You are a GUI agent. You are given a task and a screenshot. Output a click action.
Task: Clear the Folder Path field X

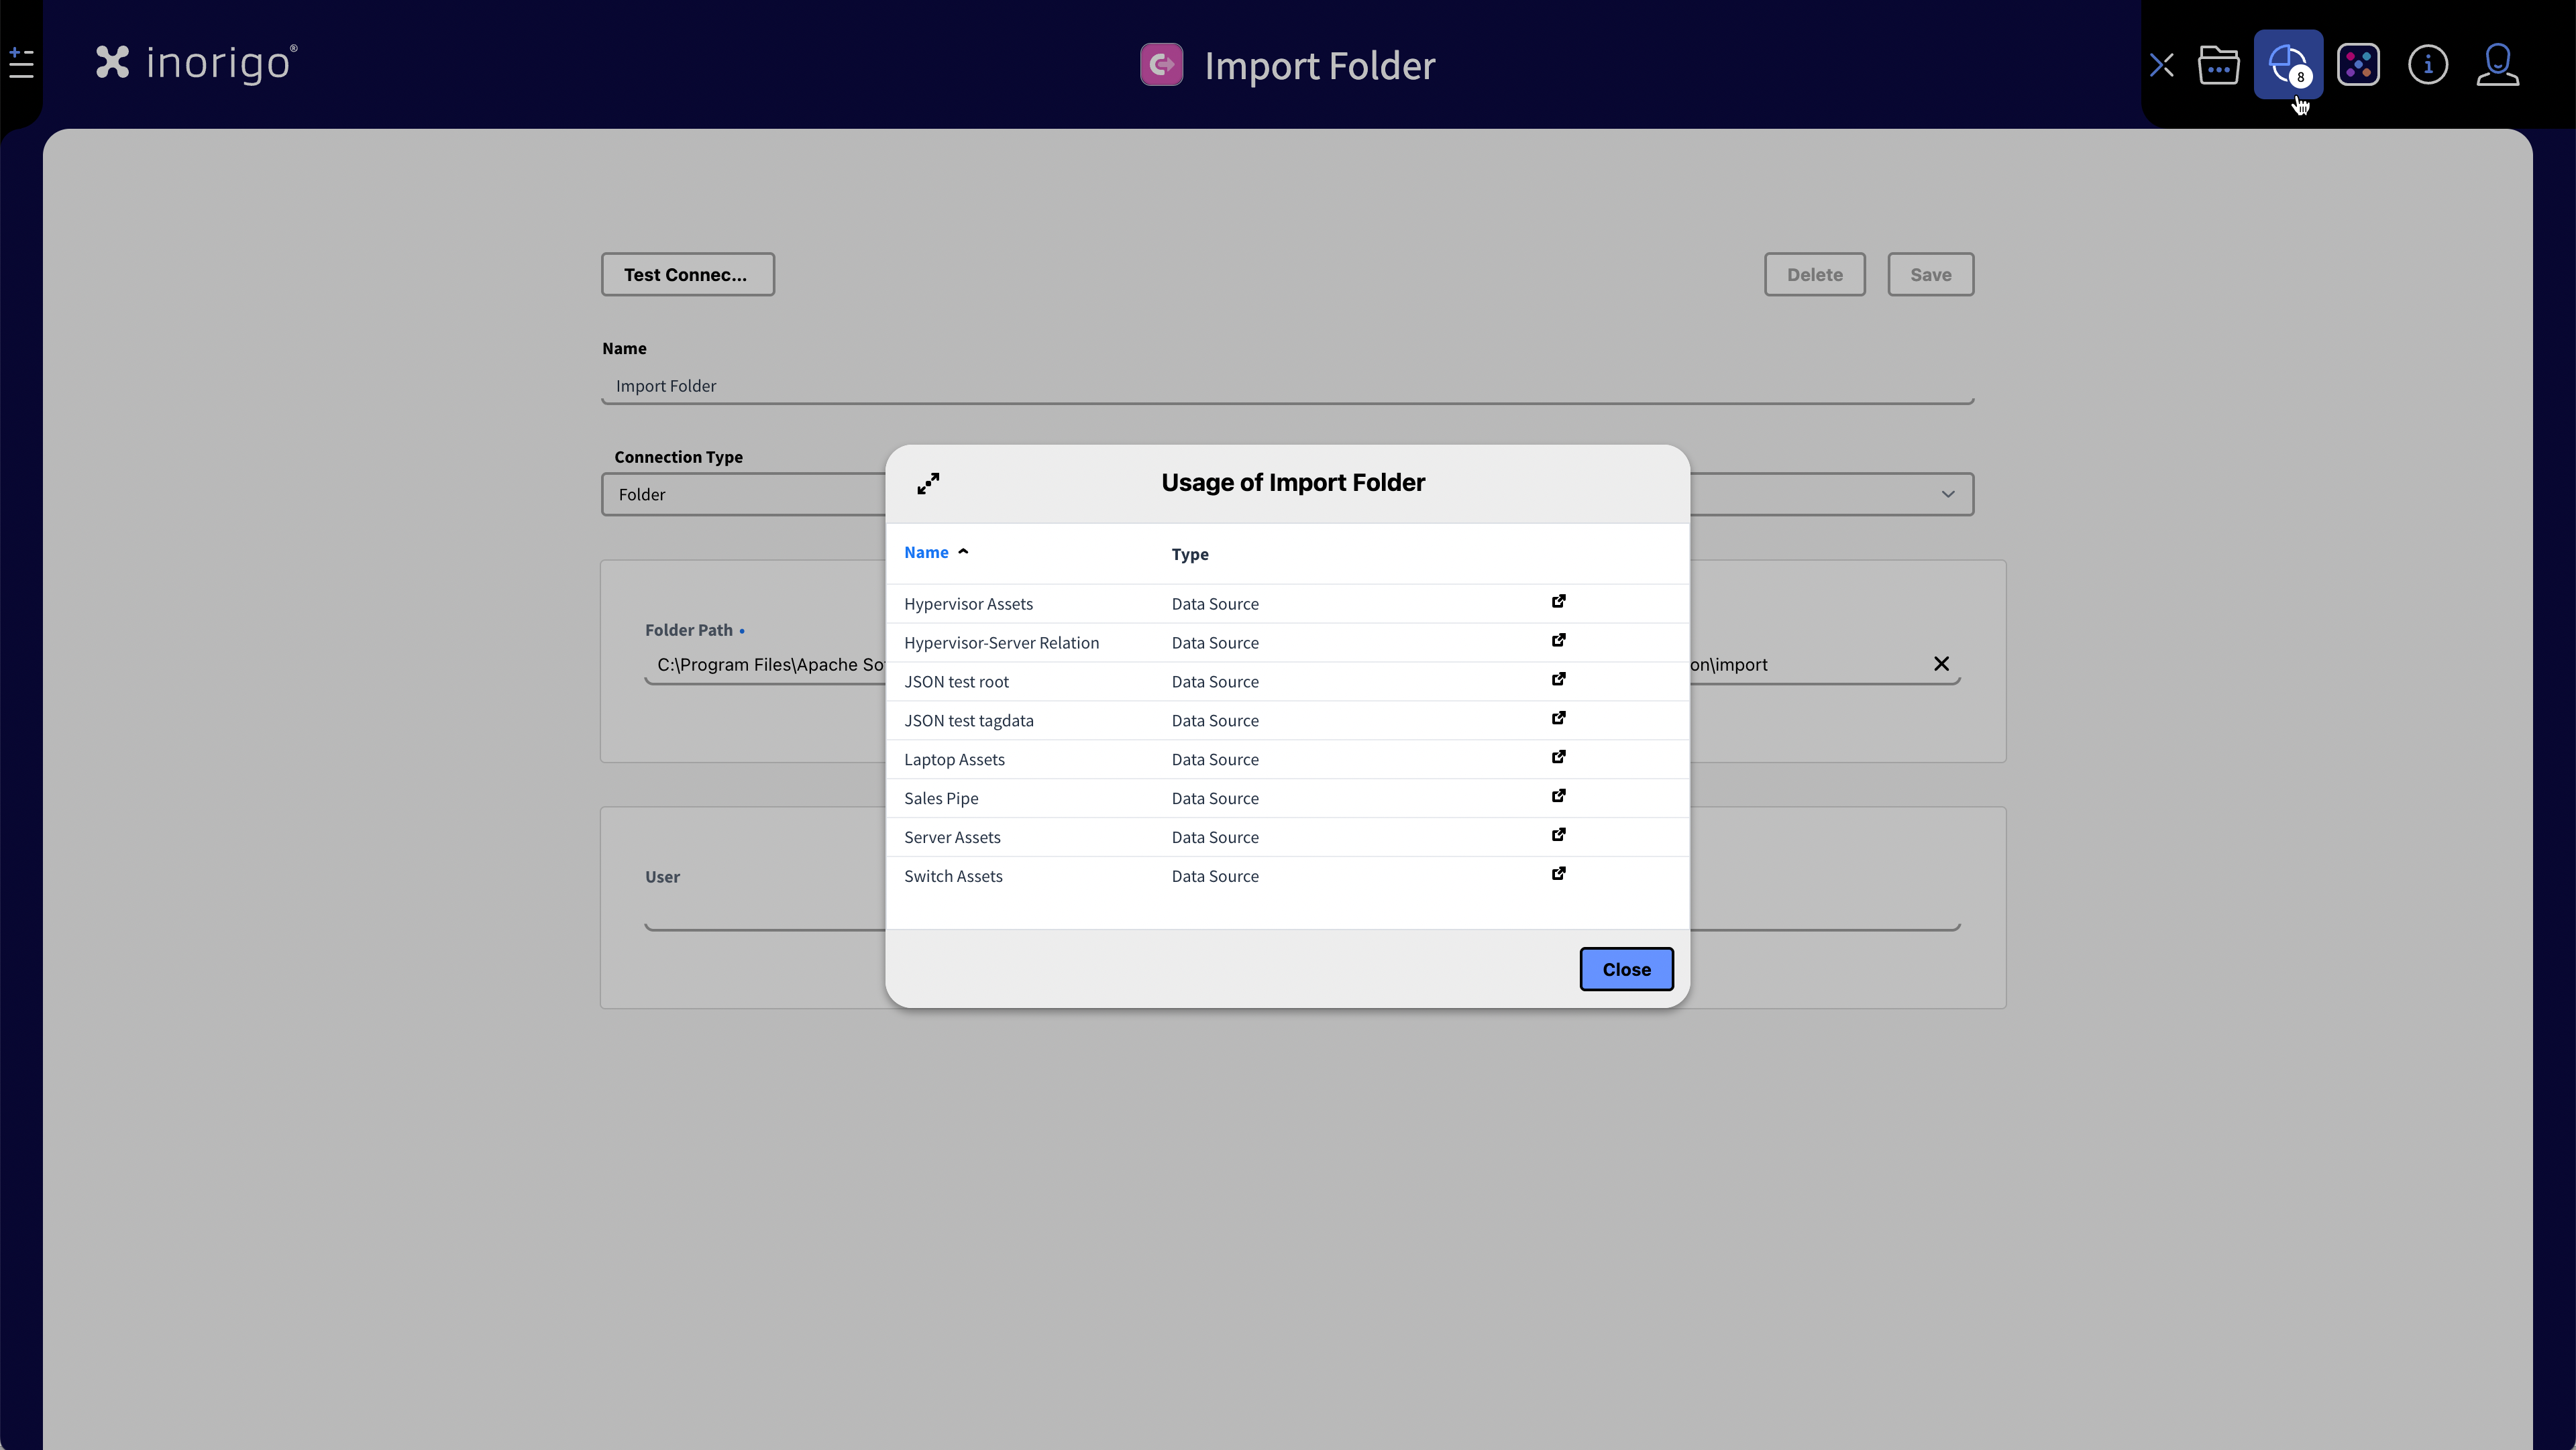tap(1941, 664)
